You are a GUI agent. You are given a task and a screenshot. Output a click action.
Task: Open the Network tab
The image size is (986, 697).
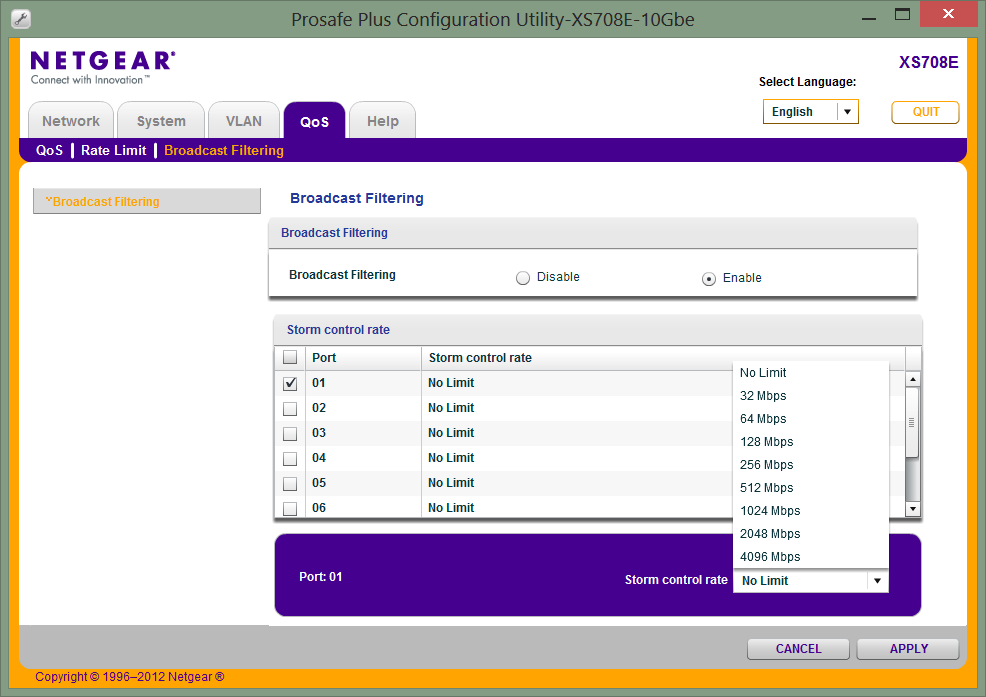click(x=71, y=120)
